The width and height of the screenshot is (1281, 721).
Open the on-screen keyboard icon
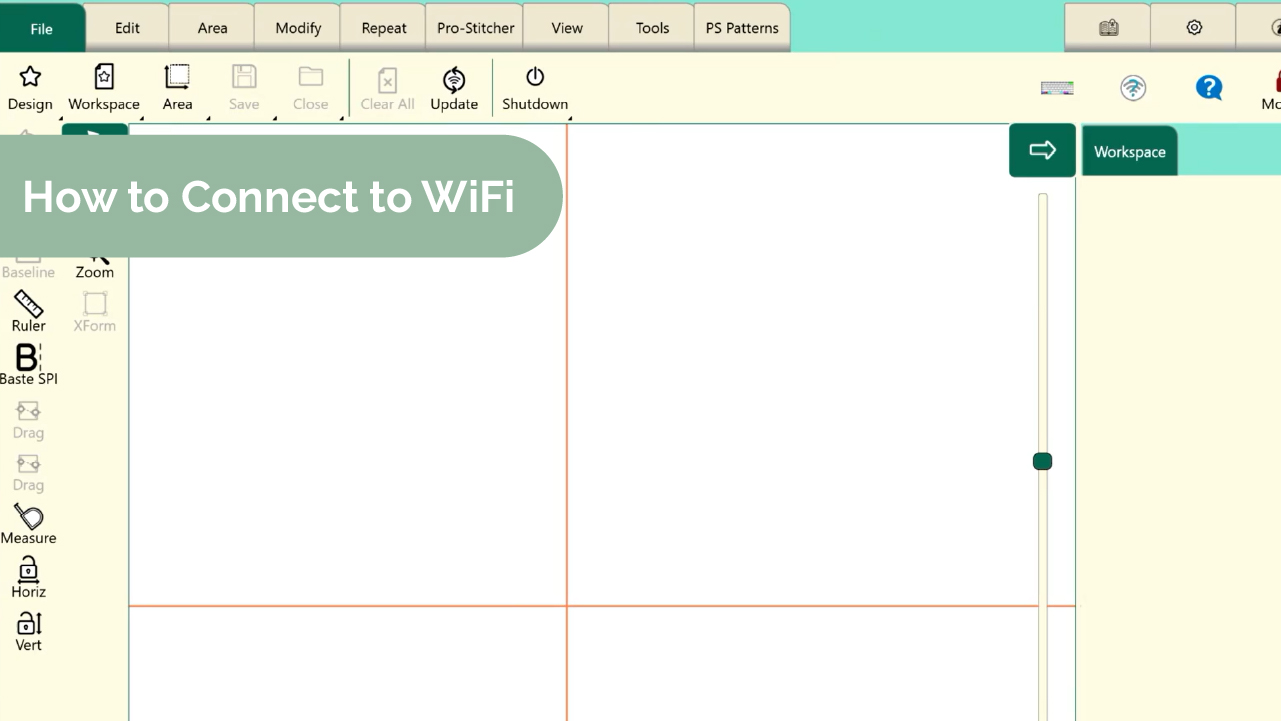pyautogui.click(x=1057, y=88)
